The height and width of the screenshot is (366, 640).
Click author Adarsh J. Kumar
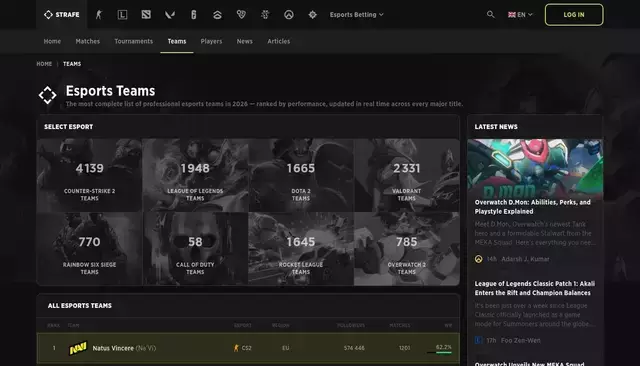pos(525,259)
